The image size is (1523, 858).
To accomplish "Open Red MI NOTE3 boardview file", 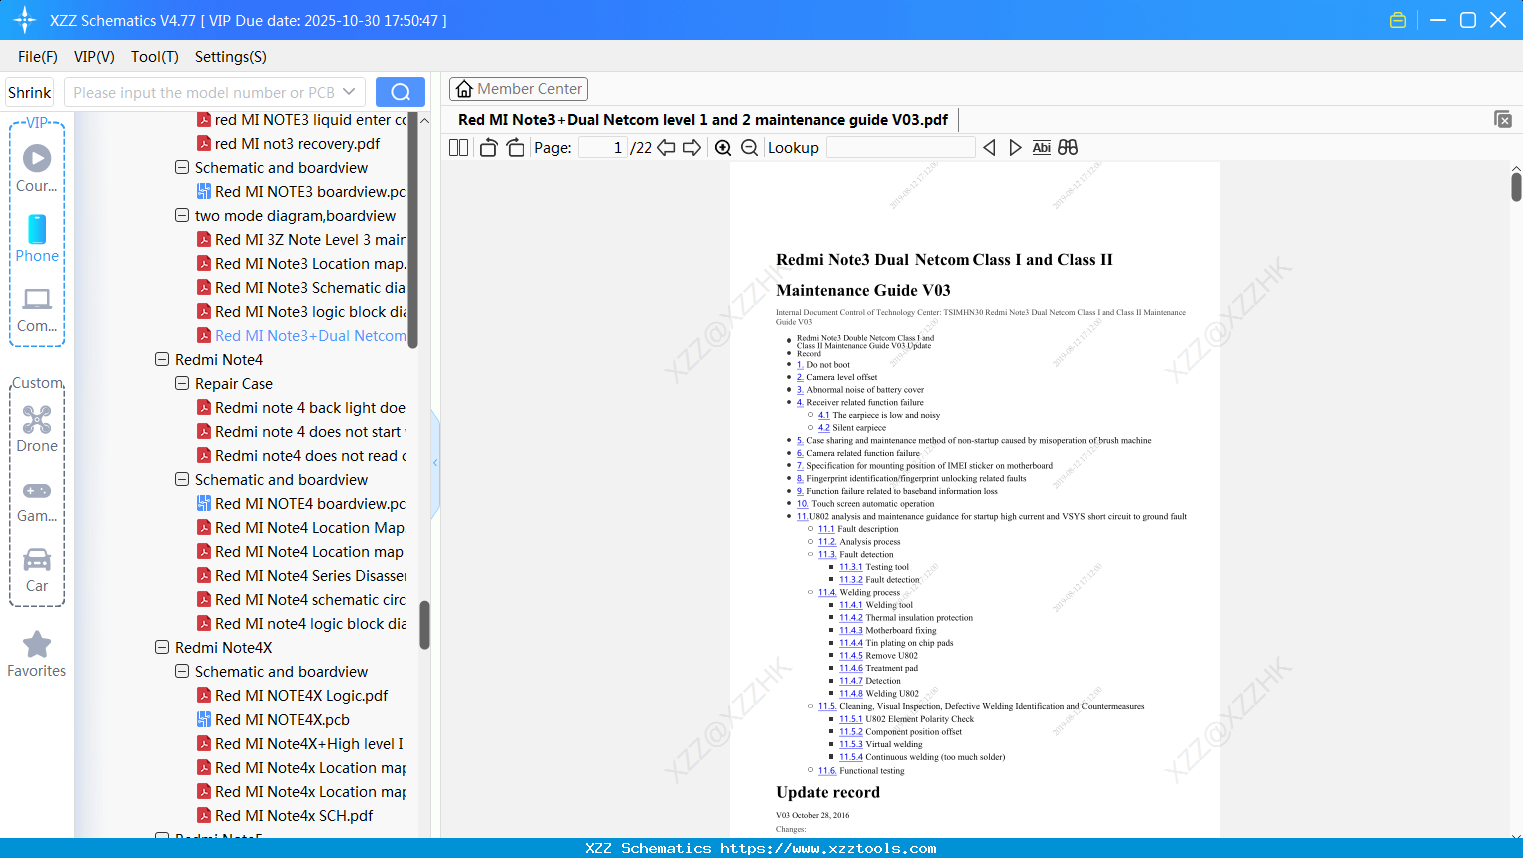I will [301, 191].
